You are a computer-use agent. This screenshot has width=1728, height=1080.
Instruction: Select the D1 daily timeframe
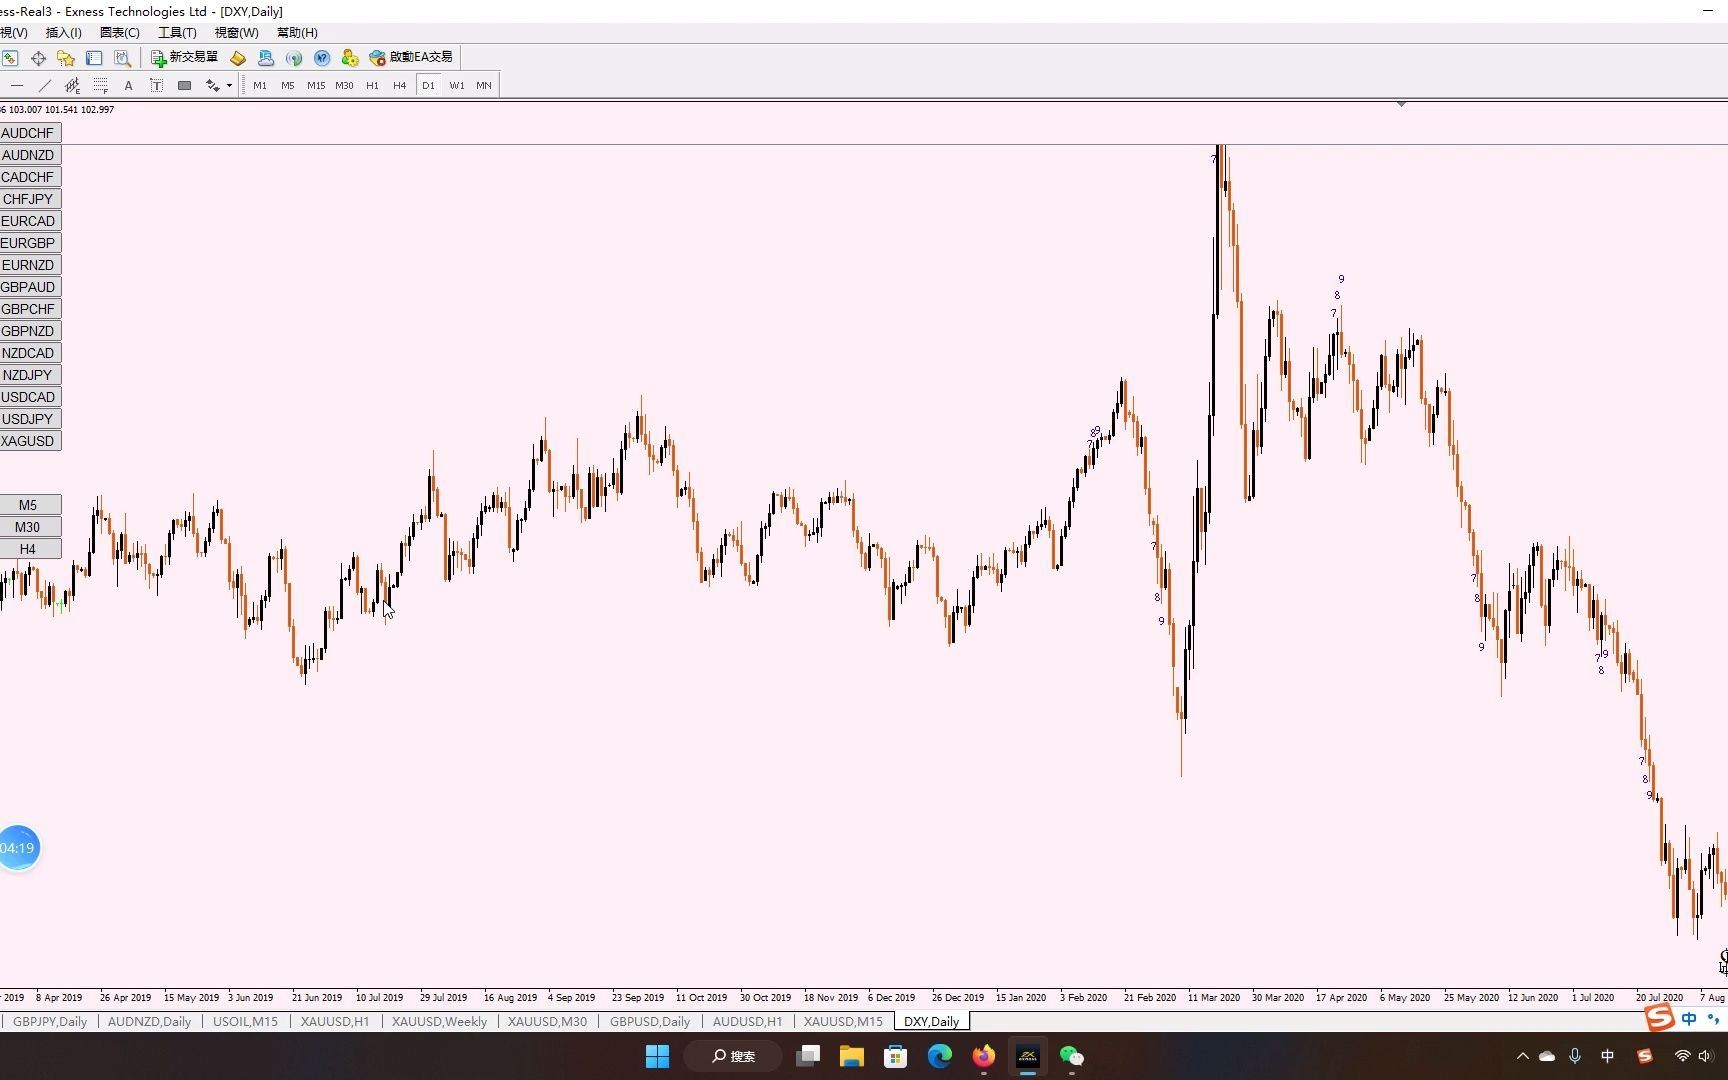(x=428, y=86)
